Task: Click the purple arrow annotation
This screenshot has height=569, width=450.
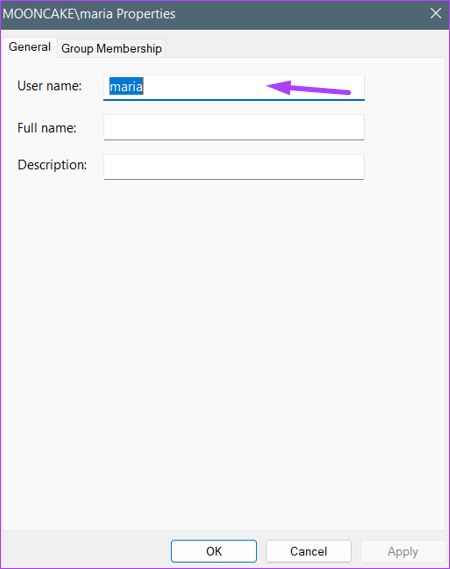Action: [308, 88]
